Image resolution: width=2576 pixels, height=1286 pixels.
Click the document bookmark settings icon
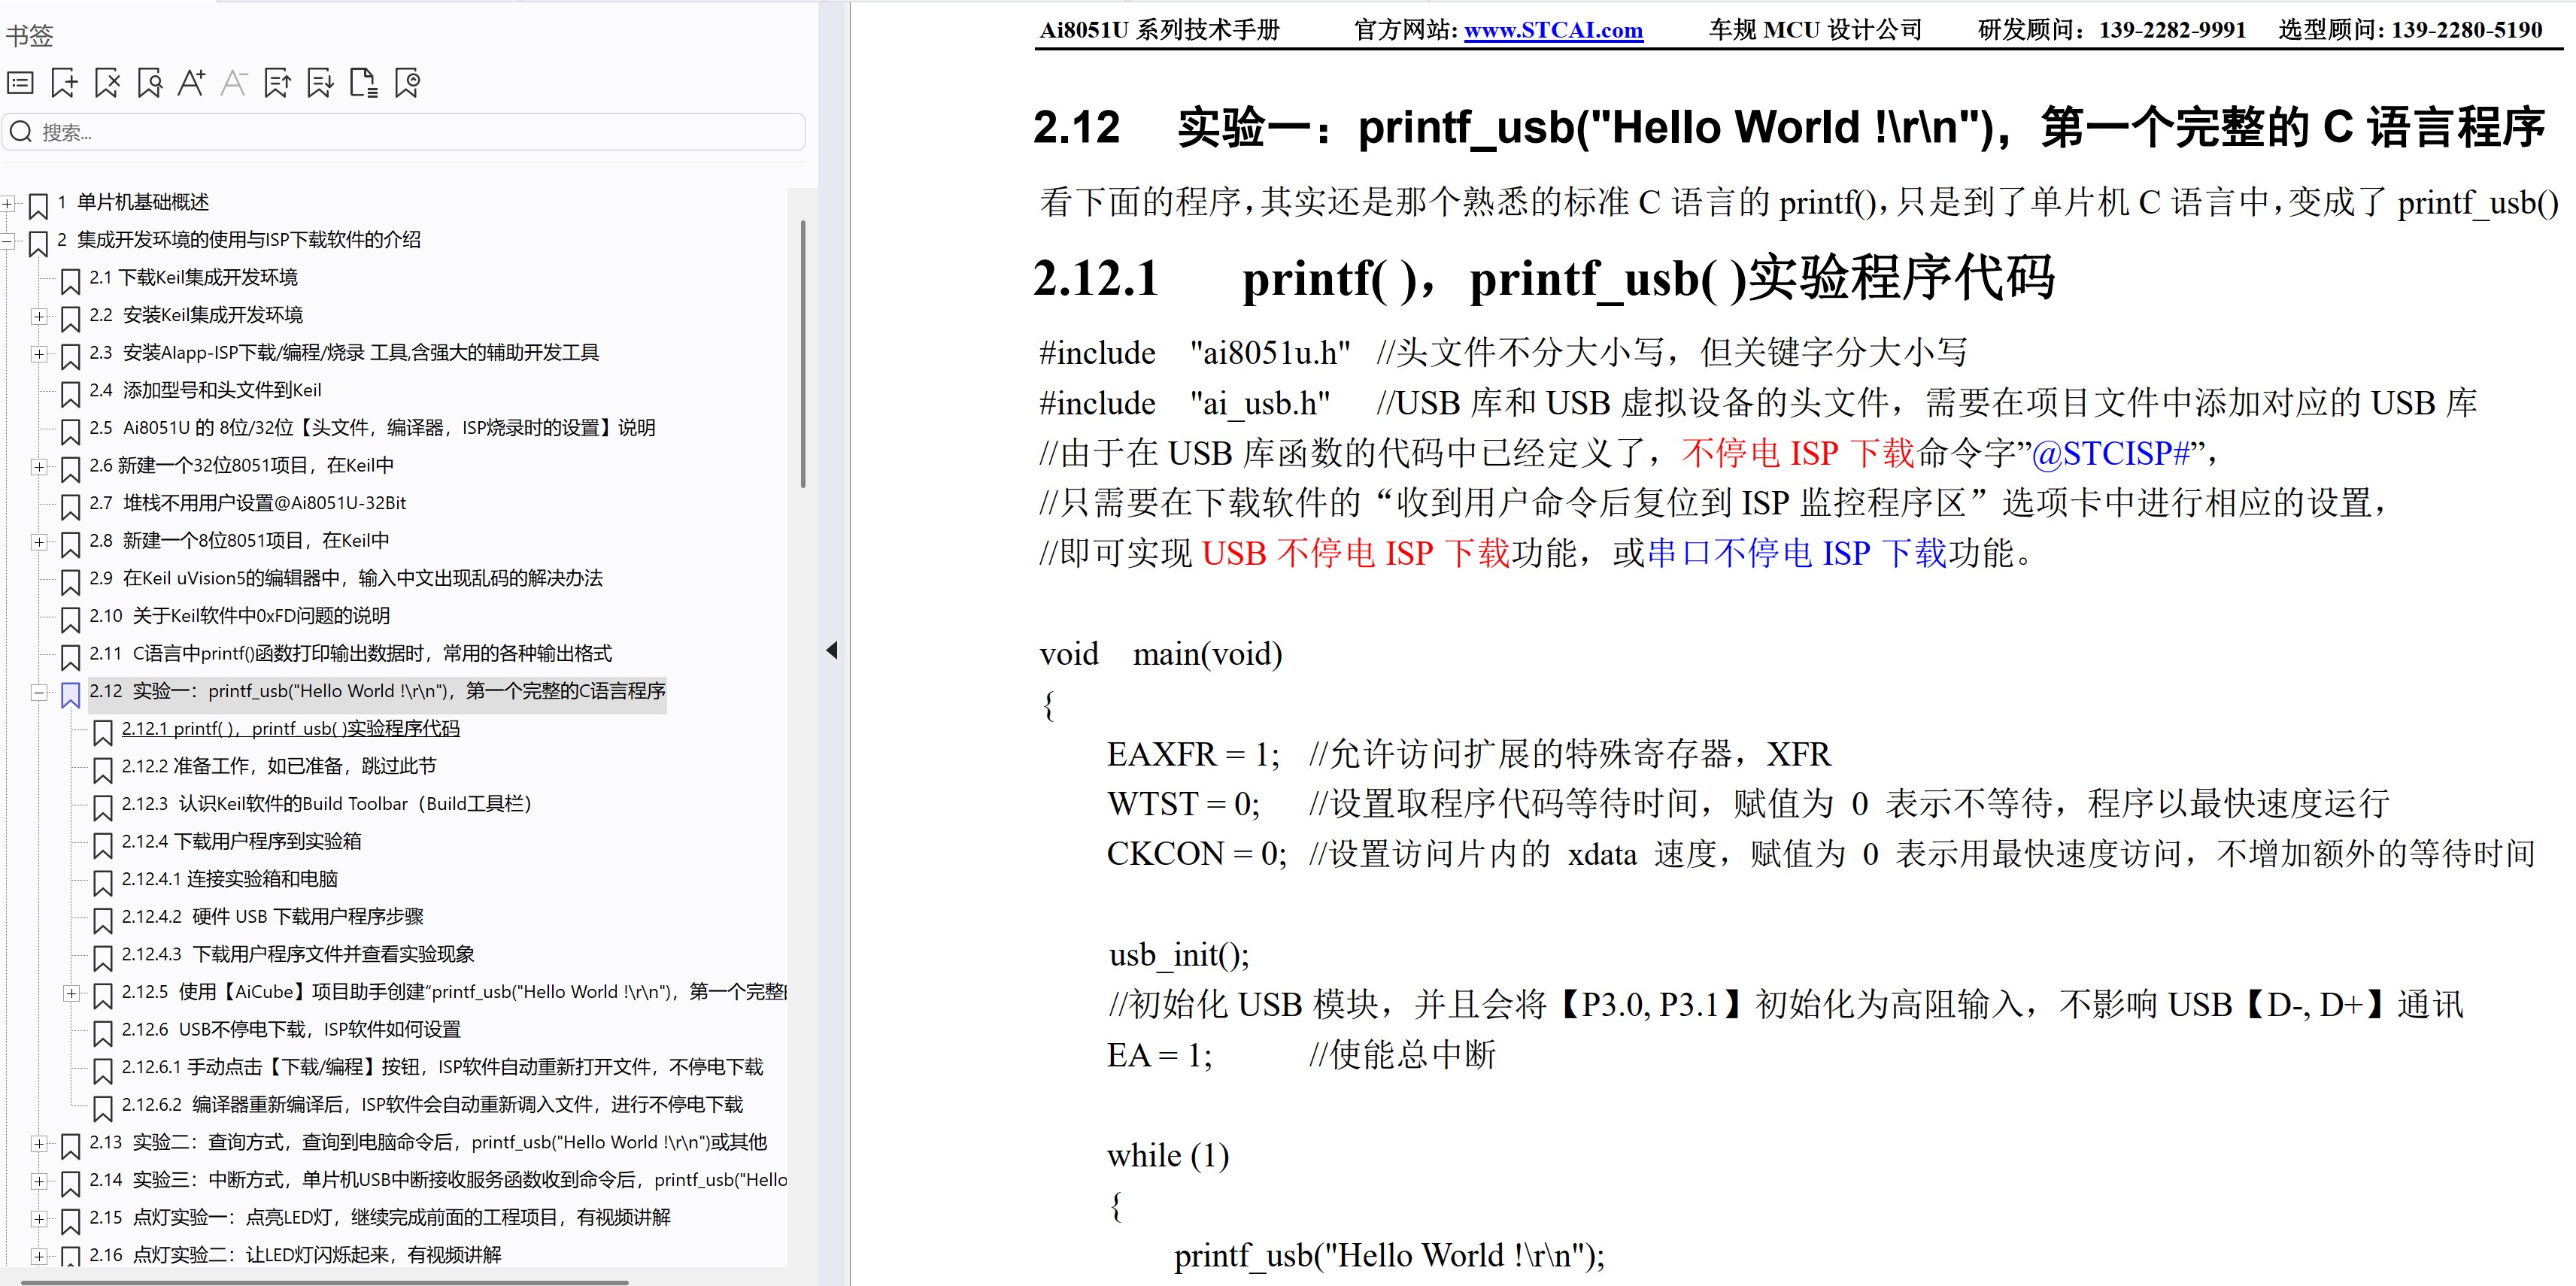[x=363, y=83]
